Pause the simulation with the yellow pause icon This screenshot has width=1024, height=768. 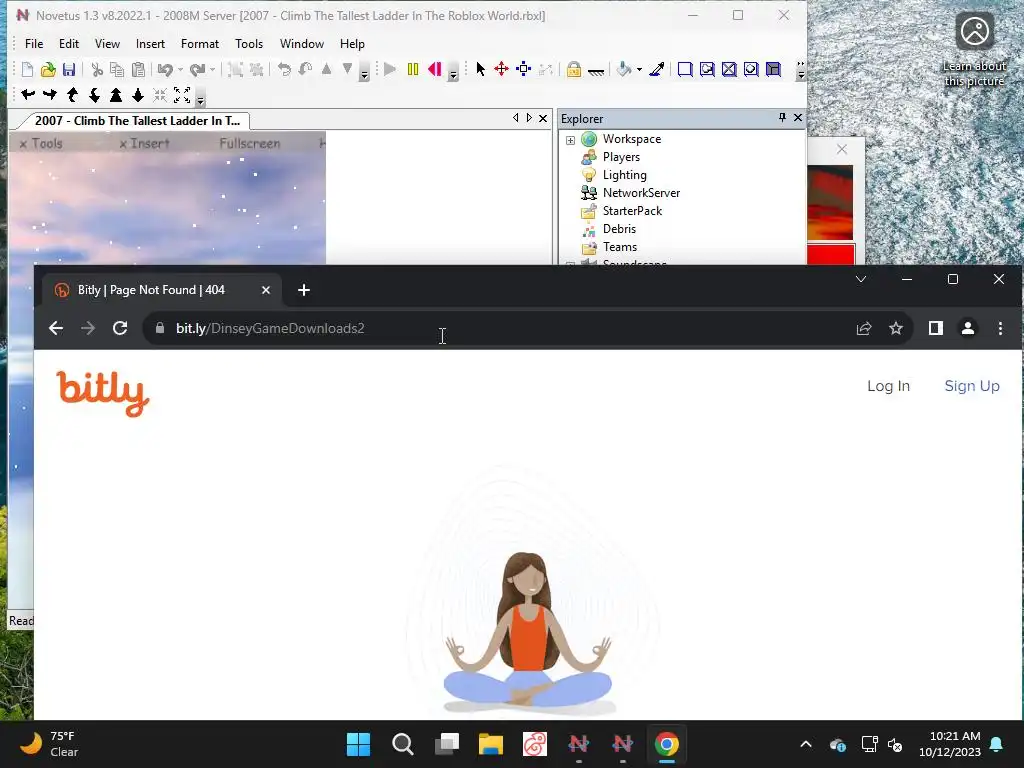pyautogui.click(x=413, y=69)
